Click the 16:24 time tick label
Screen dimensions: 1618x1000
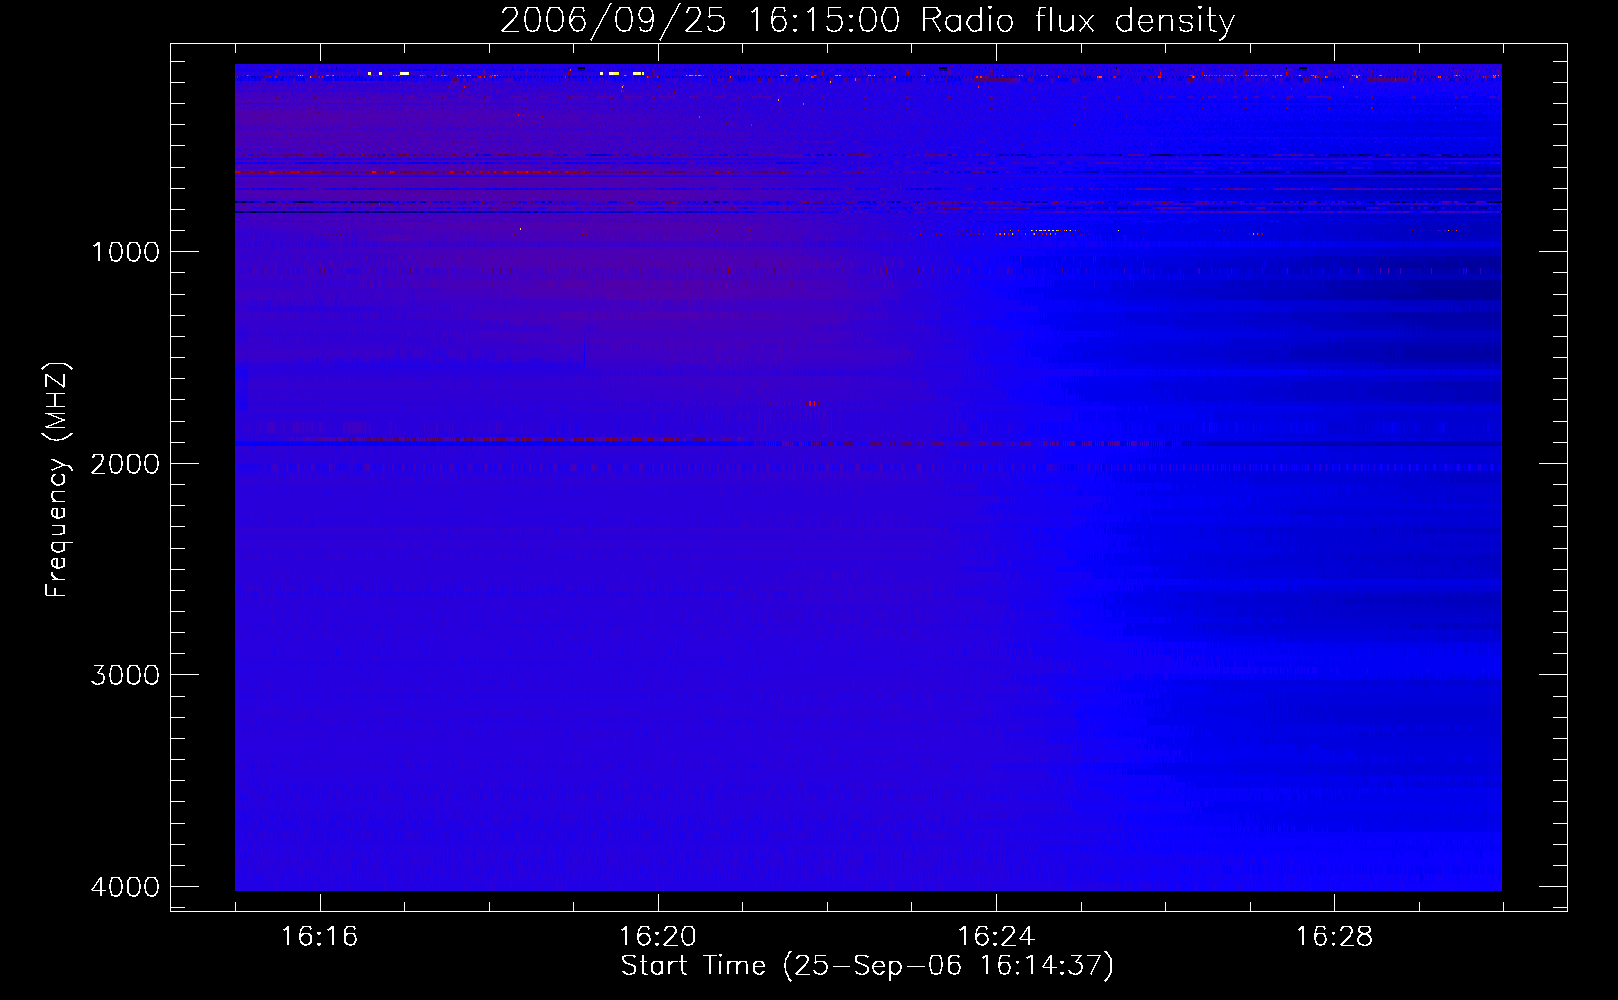pyautogui.click(x=996, y=936)
